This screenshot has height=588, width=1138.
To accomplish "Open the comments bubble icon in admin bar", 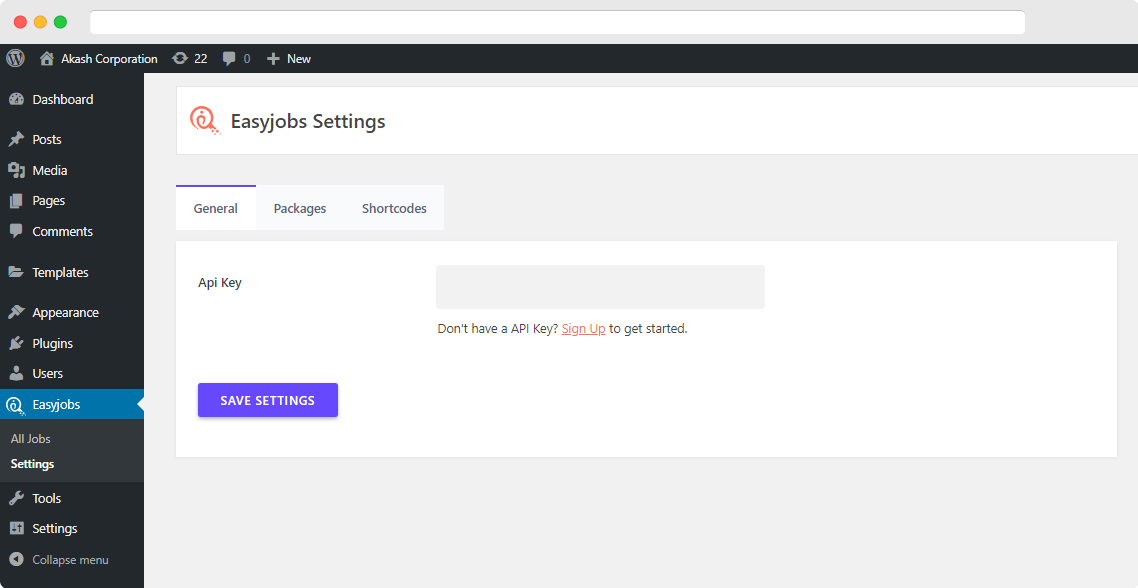I will pyautogui.click(x=229, y=59).
